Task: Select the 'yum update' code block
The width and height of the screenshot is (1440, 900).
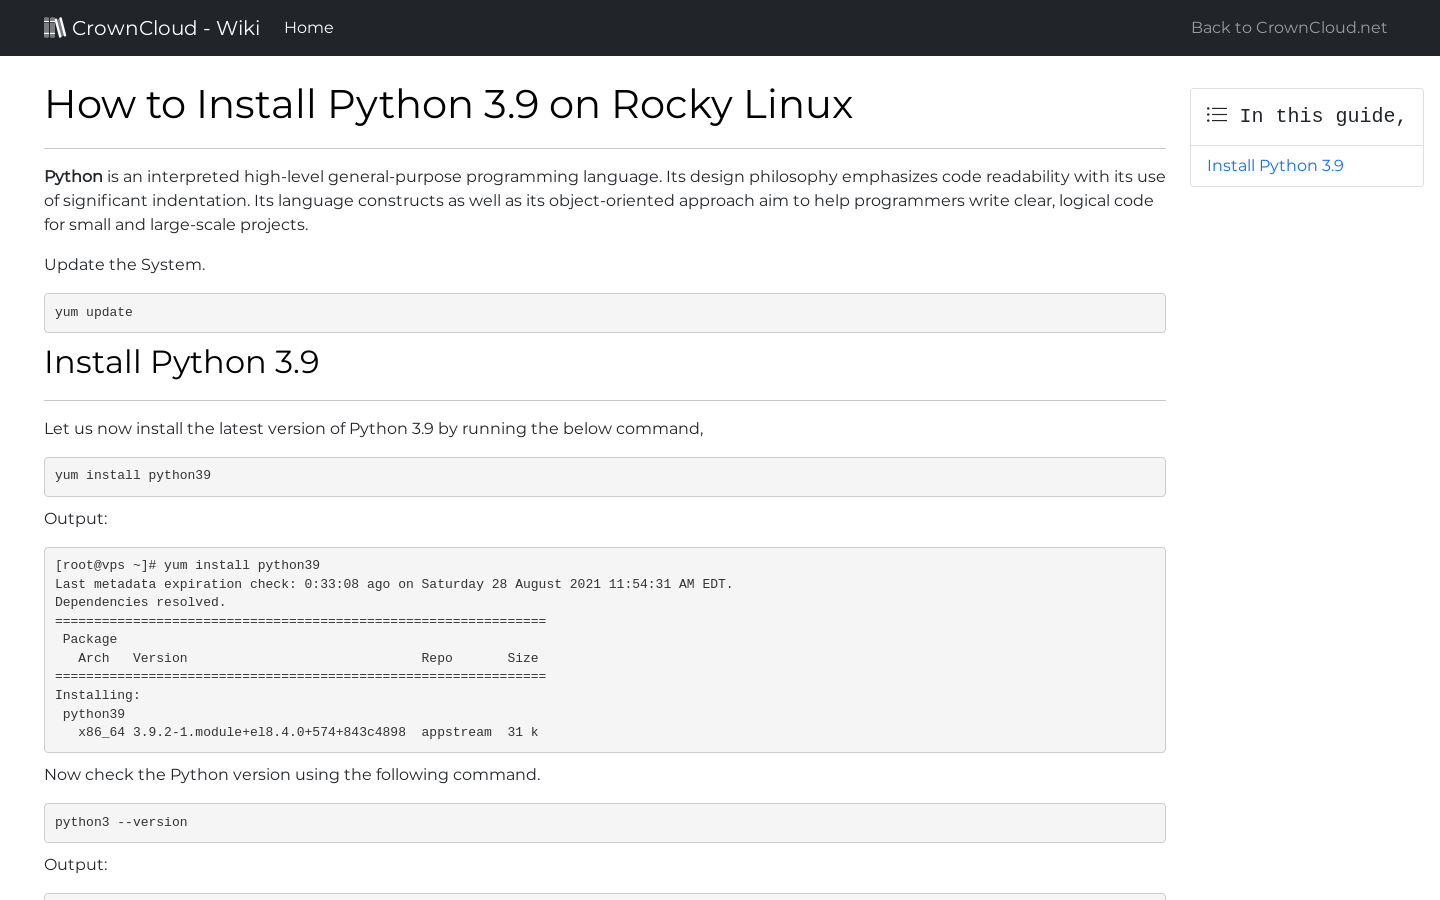Action: click(x=604, y=312)
